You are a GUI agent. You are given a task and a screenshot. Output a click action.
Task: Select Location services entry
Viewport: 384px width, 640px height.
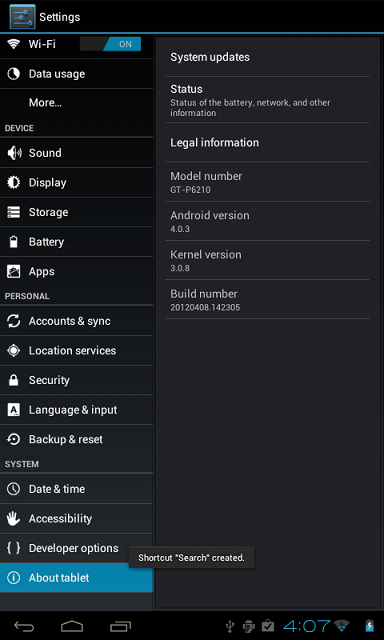76,351
